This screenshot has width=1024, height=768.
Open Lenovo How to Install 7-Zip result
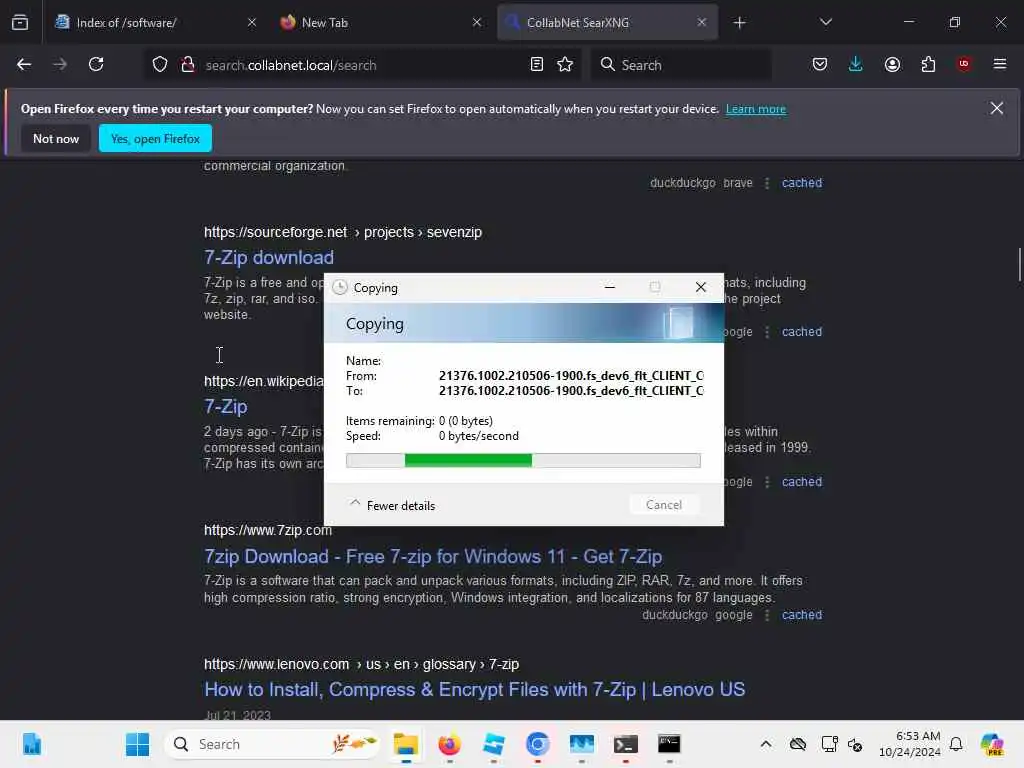click(475, 690)
